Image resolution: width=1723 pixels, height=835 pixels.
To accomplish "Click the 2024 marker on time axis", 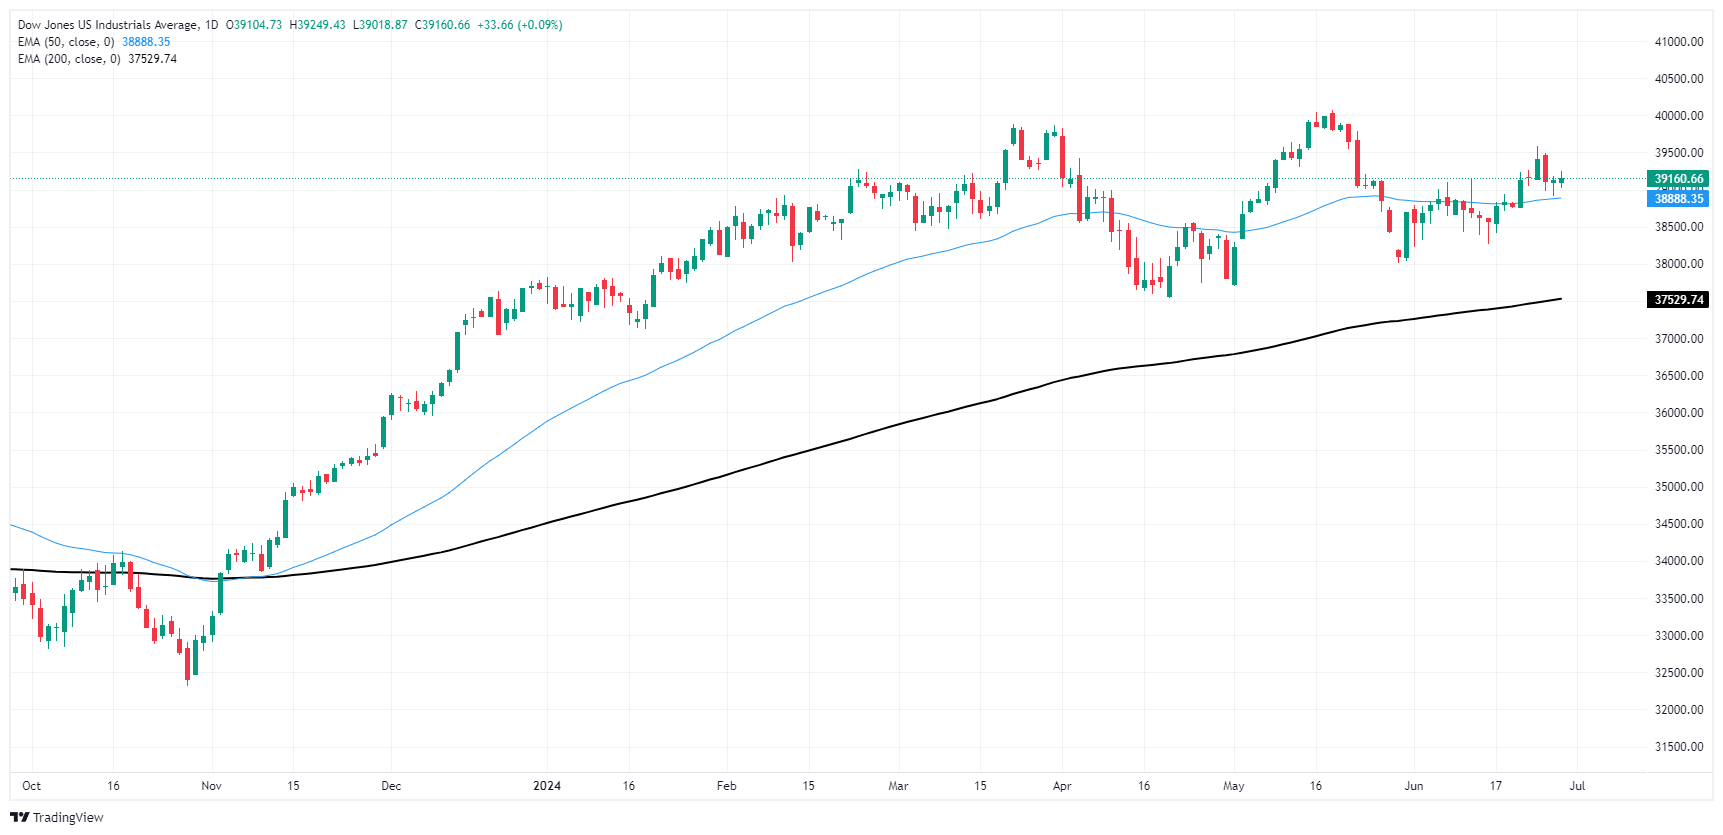I will pyautogui.click(x=547, y=786).
